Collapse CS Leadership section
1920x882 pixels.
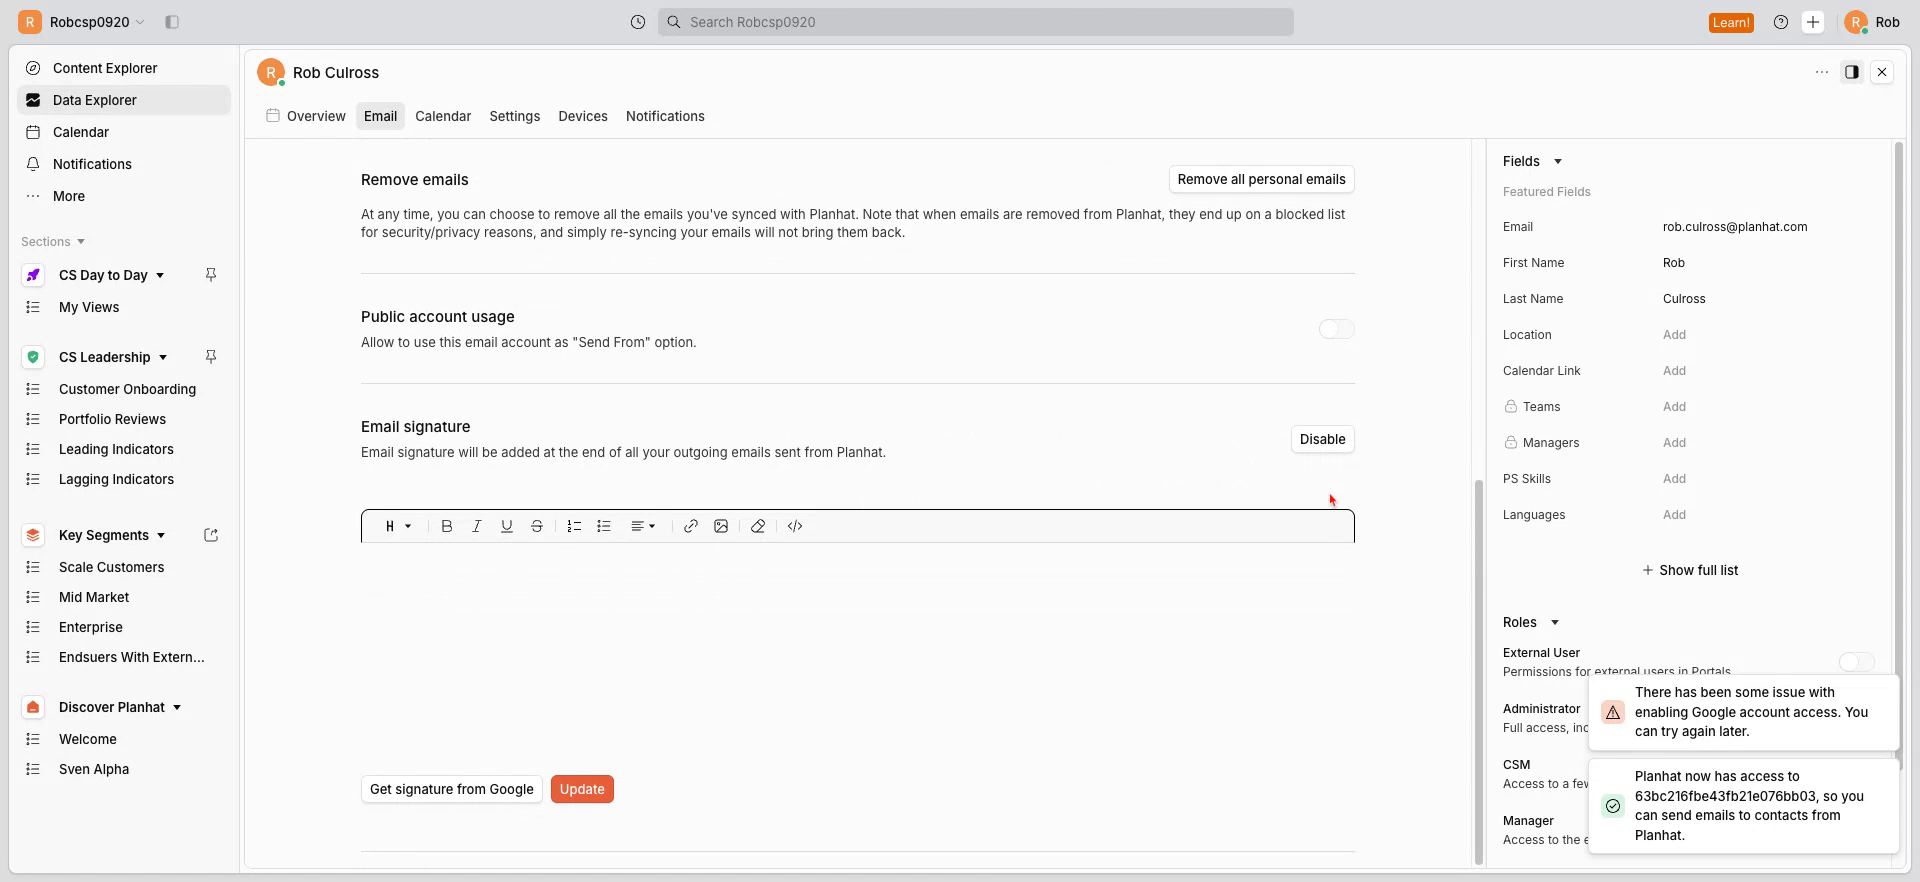pyautogui.click(x=163, y=357)
